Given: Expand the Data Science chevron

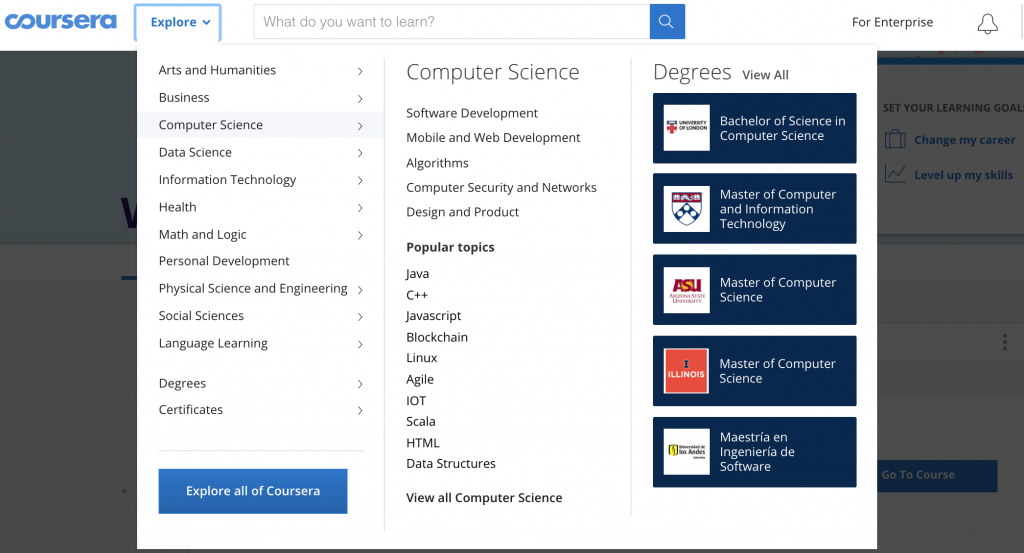Looking at the screenshot, I should click(360, 153).
